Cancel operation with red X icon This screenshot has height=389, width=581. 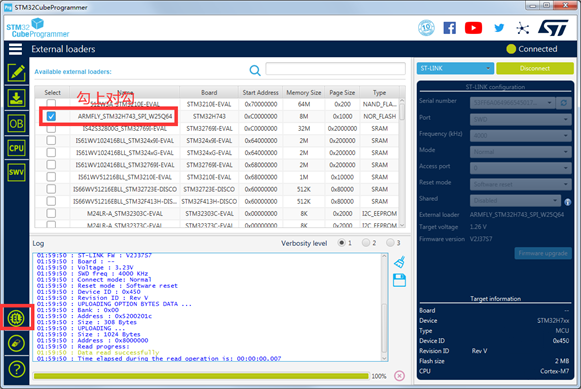[x=399, y=376]
